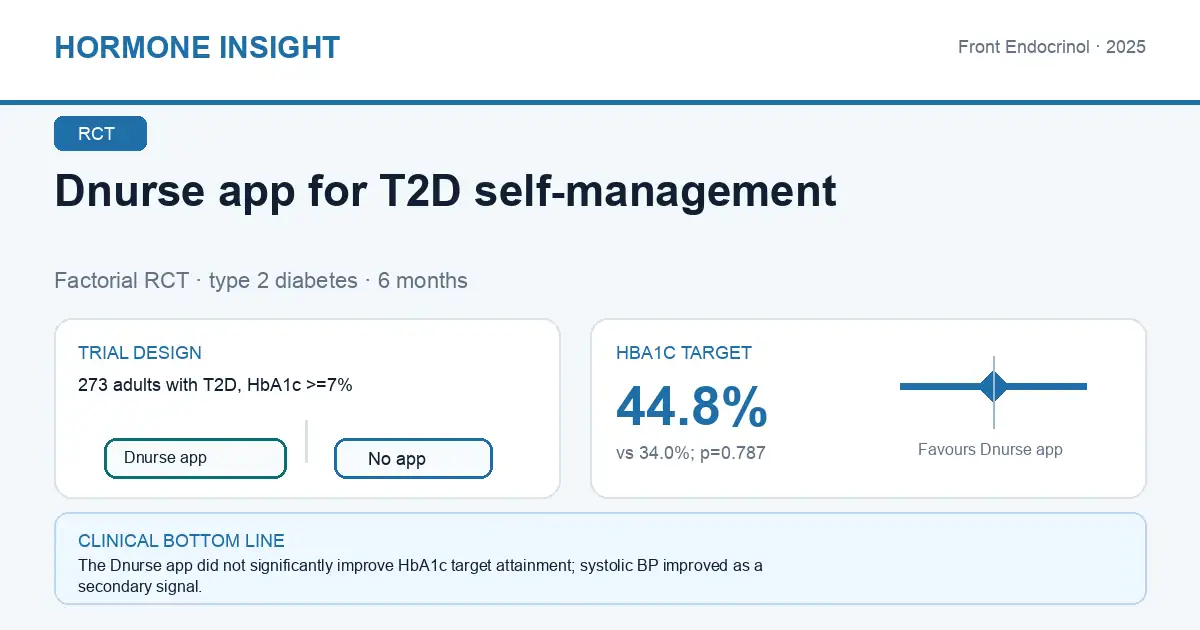Screen dimensions: 1200x630
Task: Click the Favours Dnurse app label
Action: click(x=990, y=450)
